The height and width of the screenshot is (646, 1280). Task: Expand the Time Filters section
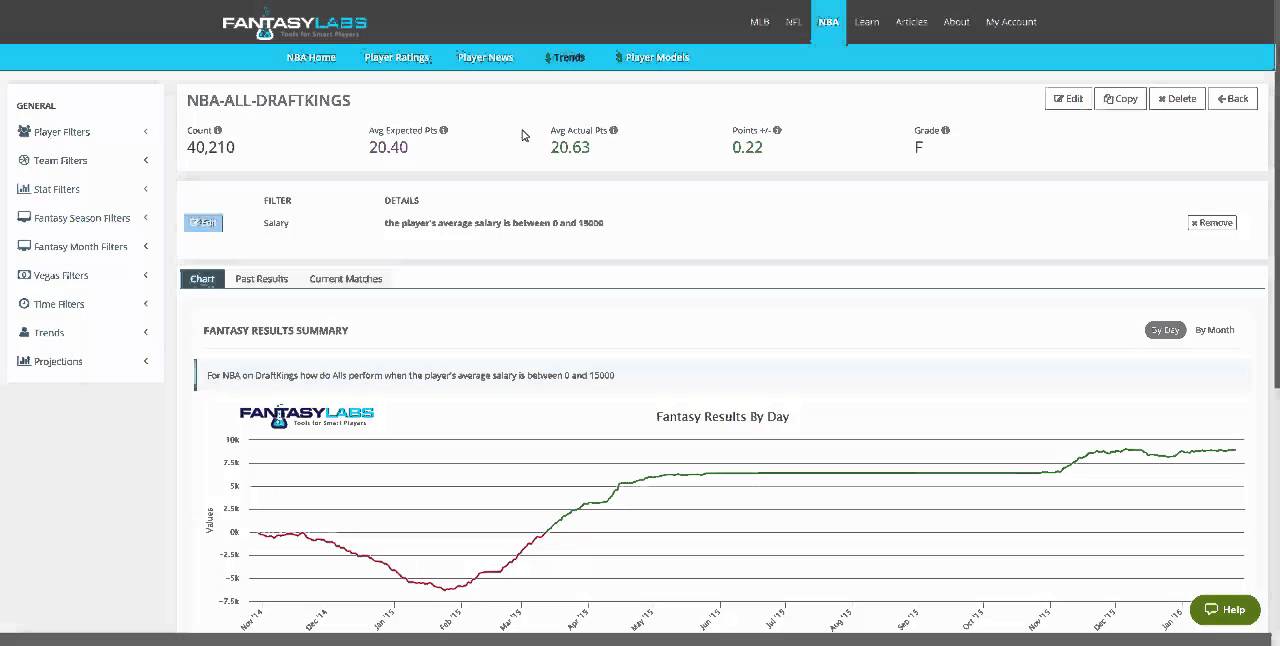(x=146, y=304)
